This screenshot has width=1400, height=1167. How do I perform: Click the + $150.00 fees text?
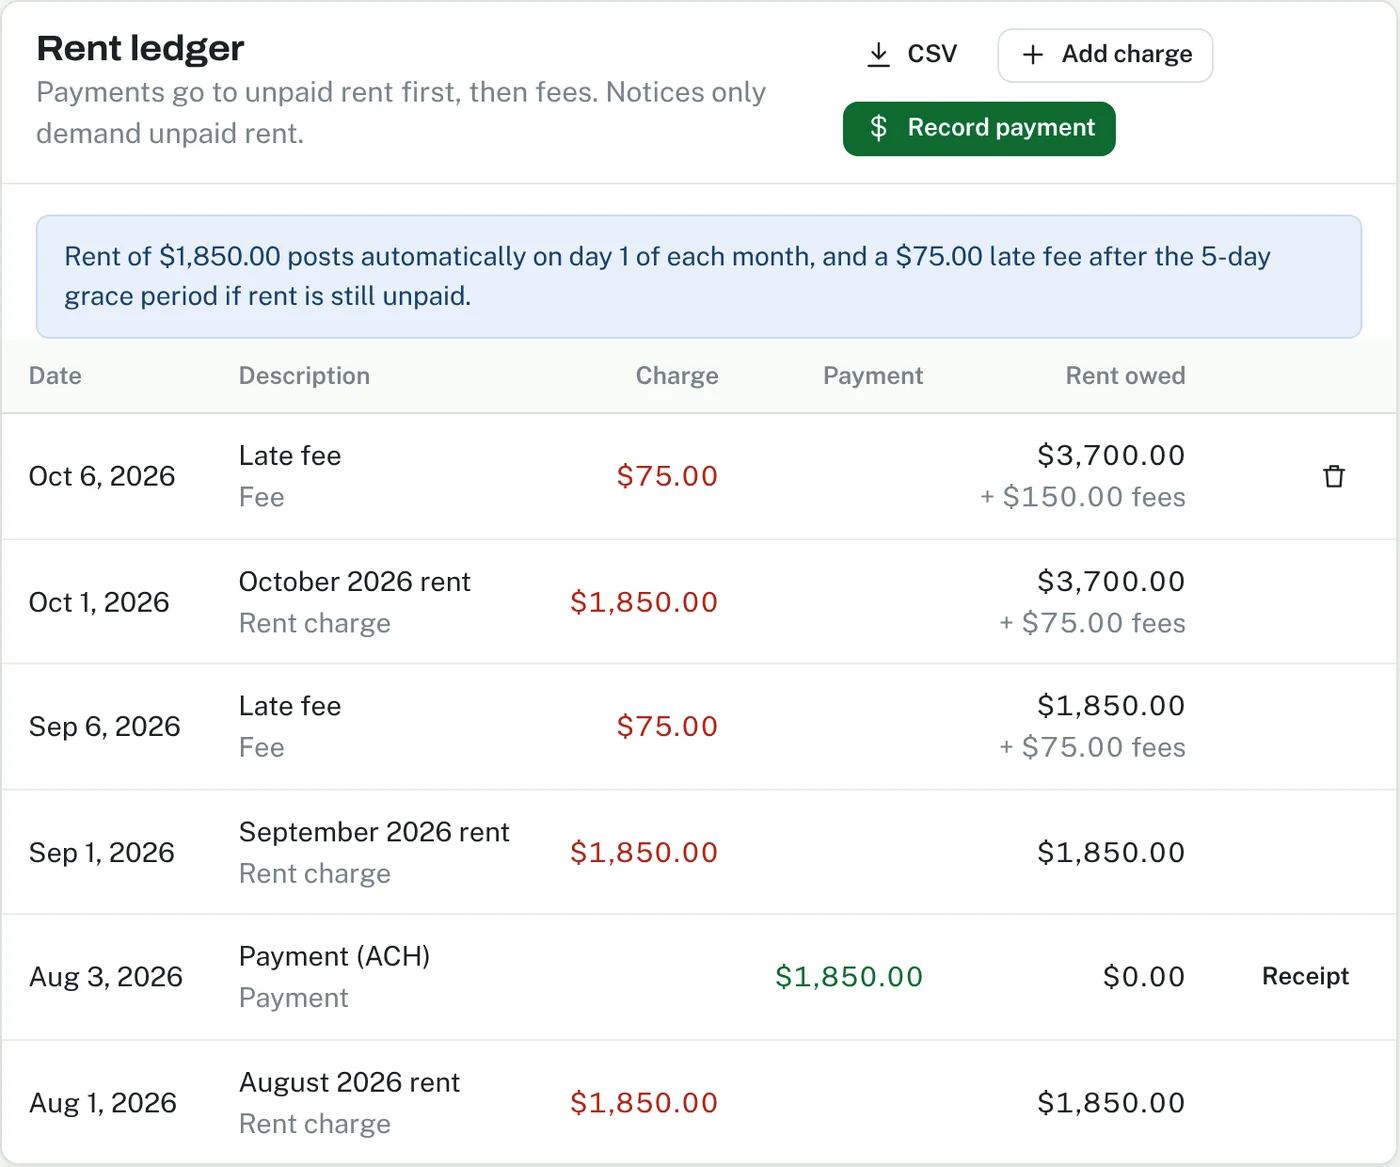(1083, 497)
